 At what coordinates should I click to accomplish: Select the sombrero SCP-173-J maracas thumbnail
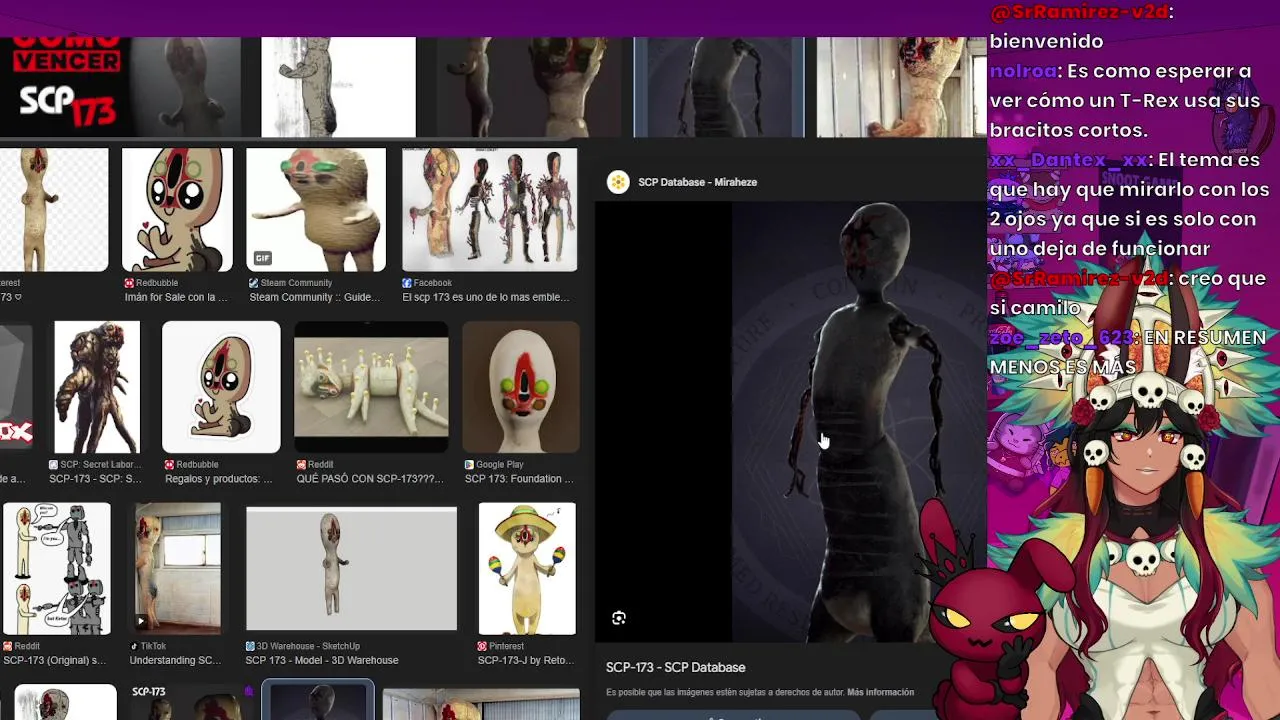pos(527,568)
